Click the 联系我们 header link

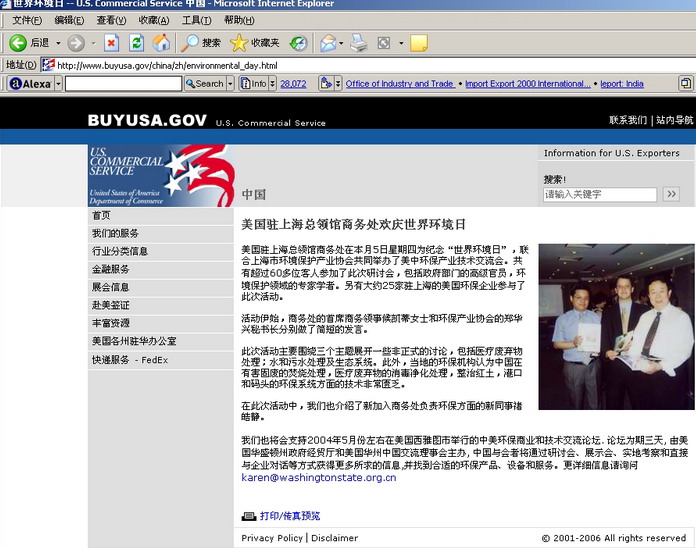point(628,120)
